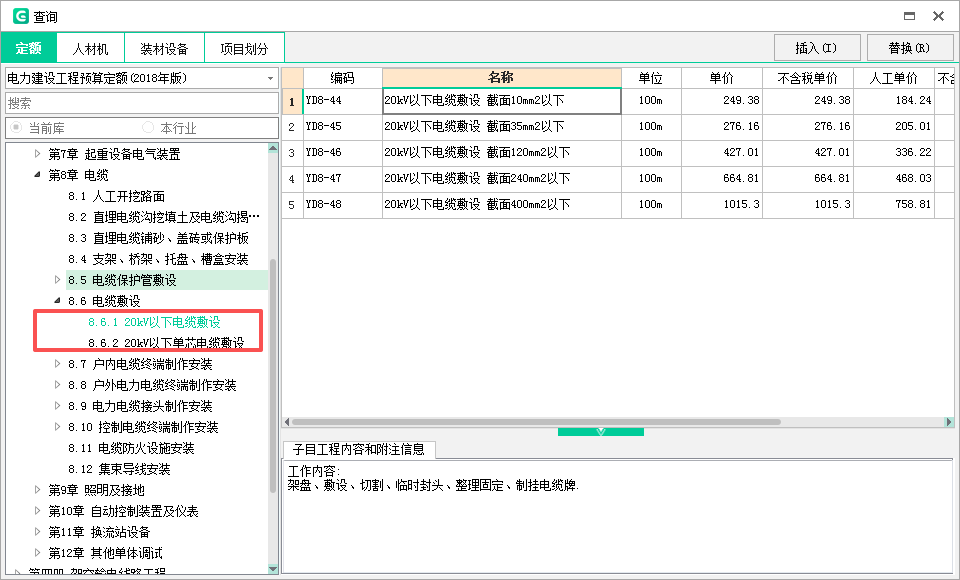
Task: Click the restore window icon
Action: [908, 16]
